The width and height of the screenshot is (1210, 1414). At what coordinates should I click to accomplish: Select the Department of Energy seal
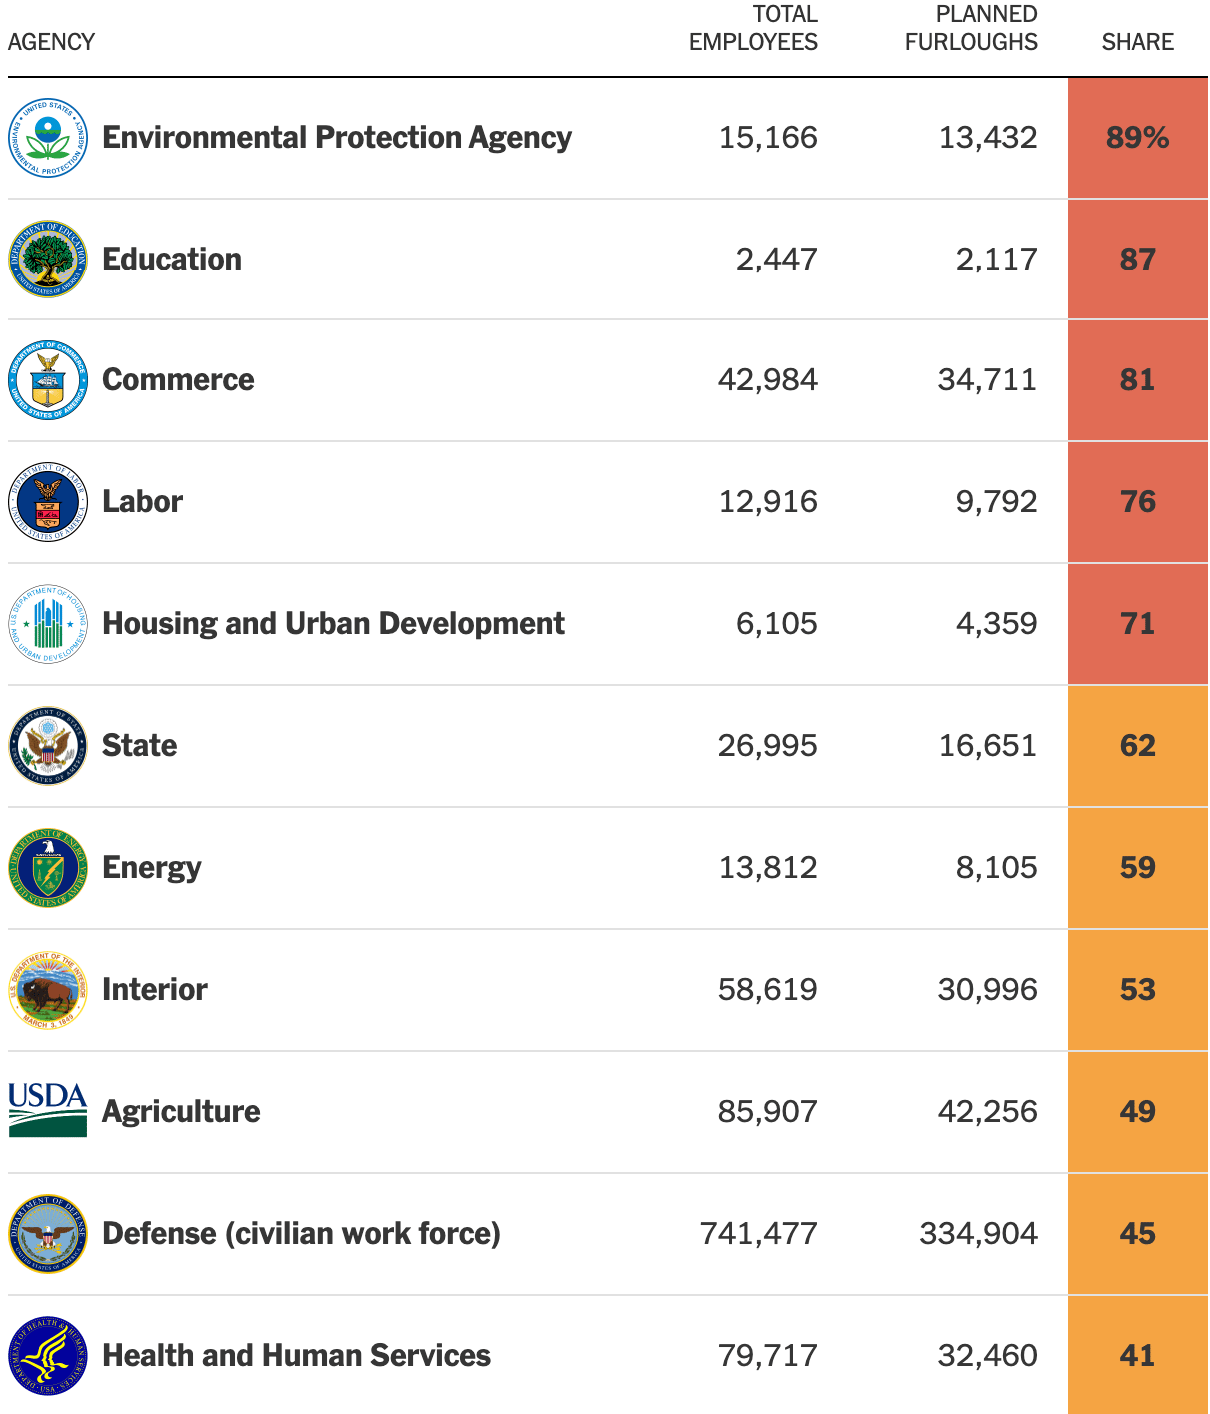tap(48, 868)
